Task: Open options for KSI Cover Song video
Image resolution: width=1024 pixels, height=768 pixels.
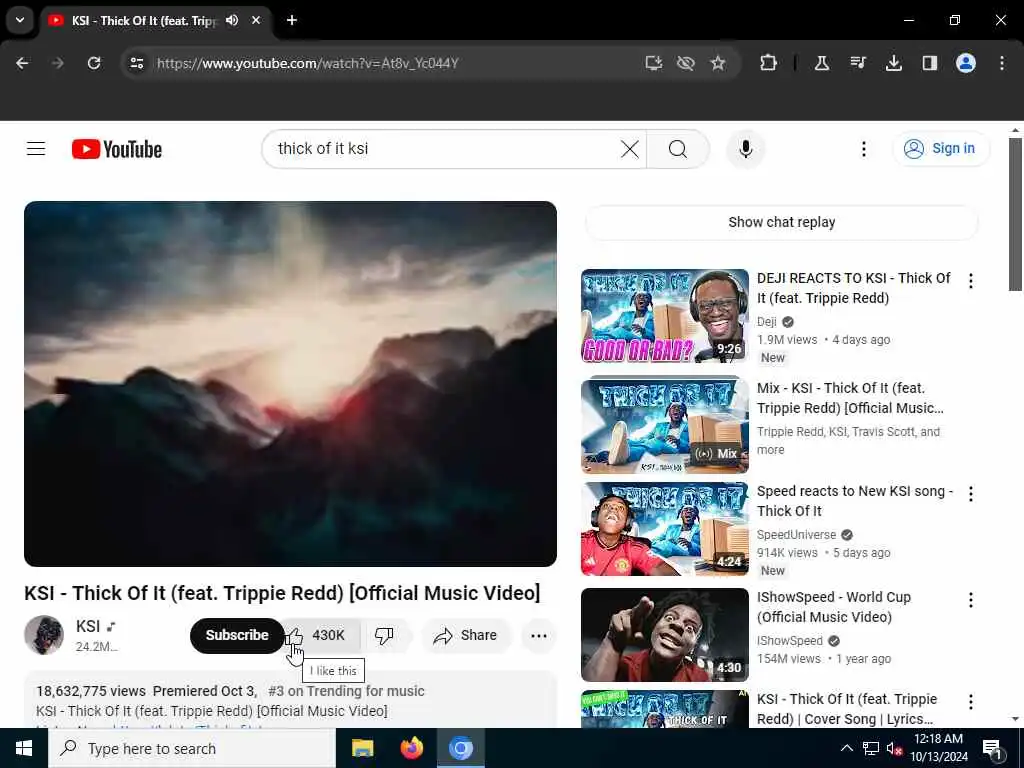Action: pyautogui.click(x=970, y=701)
